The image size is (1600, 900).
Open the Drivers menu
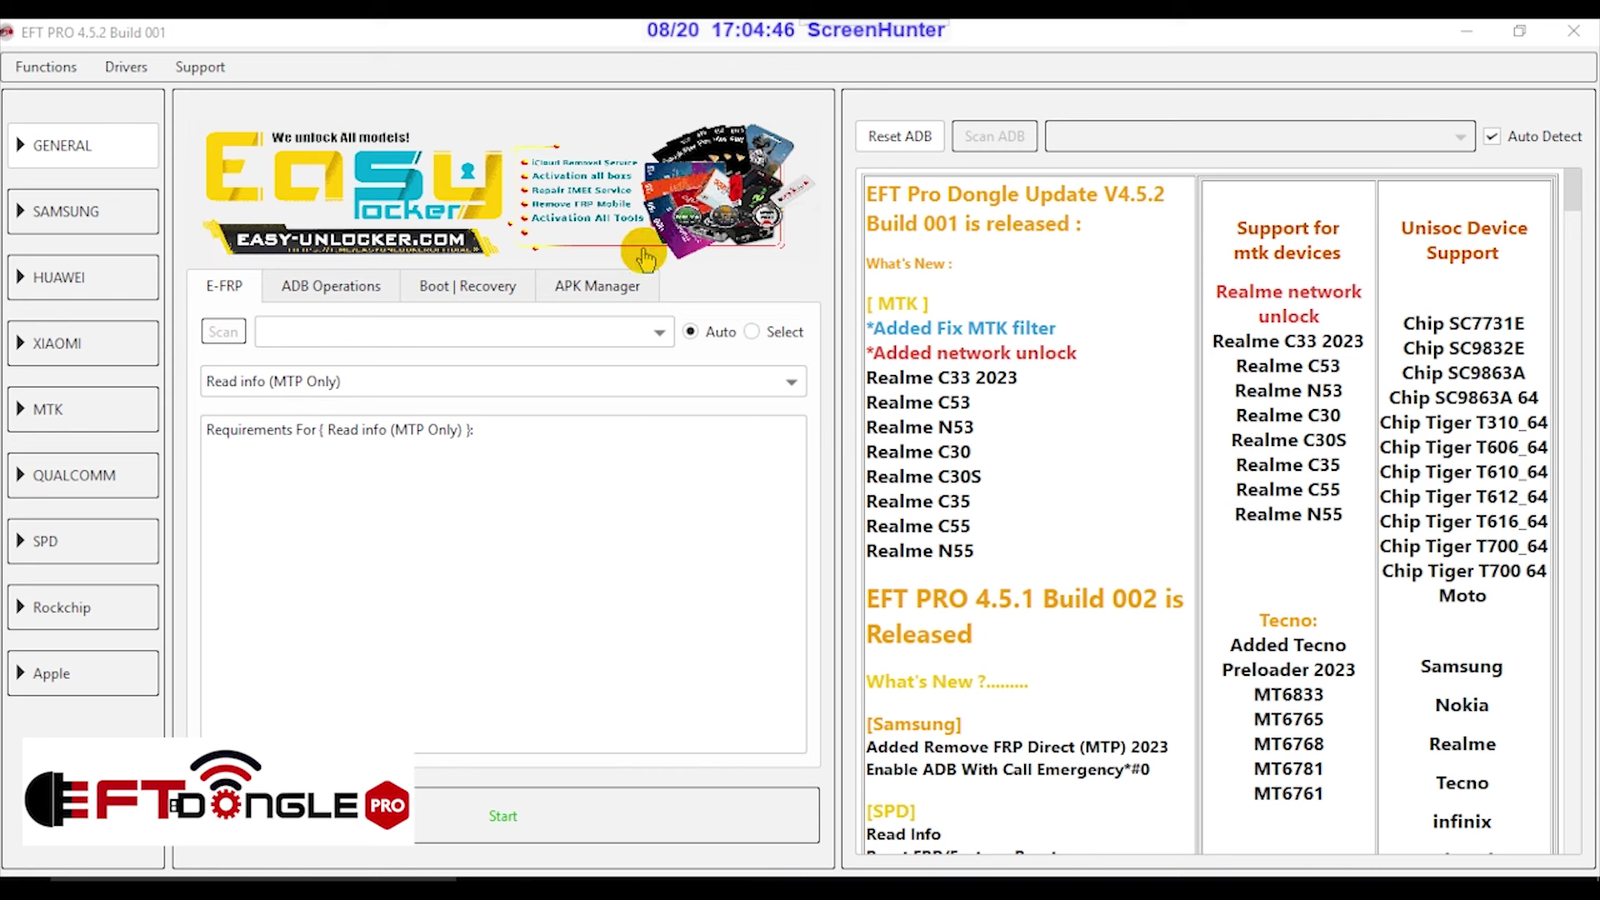126,67
